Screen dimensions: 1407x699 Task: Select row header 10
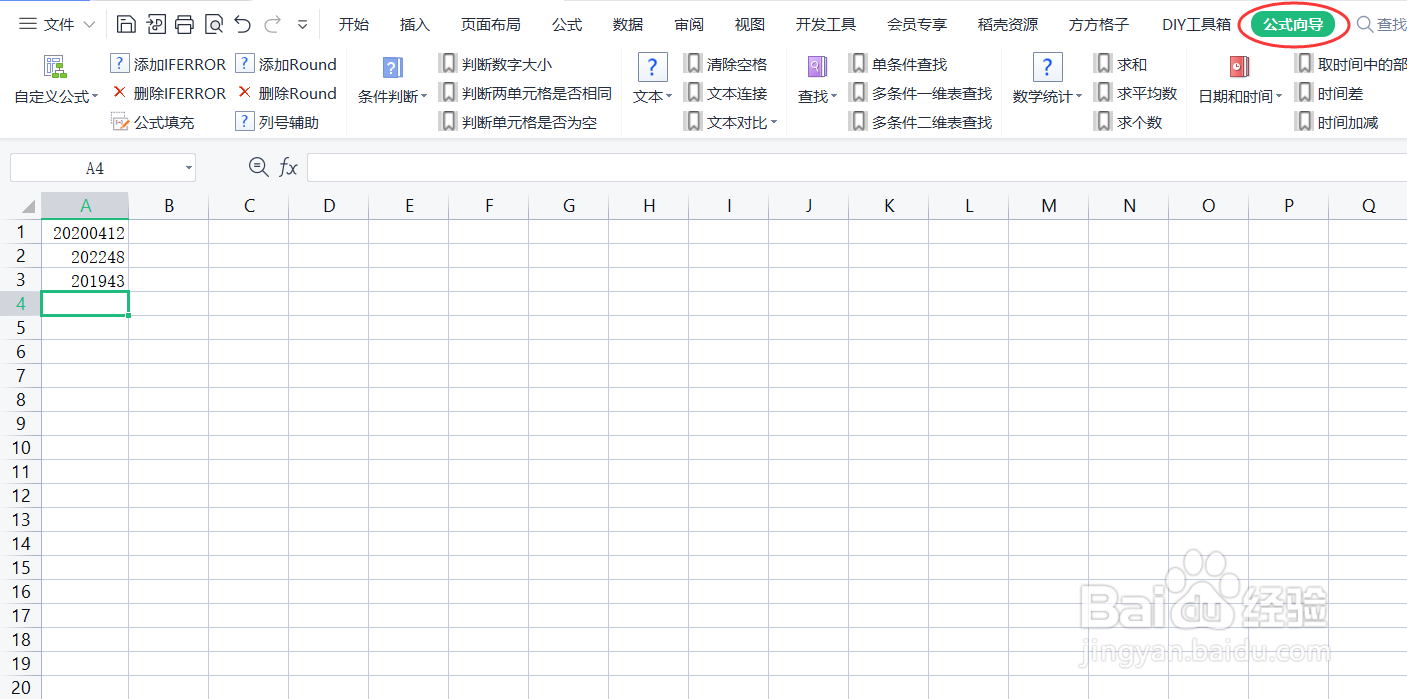[x=21, y=448]
